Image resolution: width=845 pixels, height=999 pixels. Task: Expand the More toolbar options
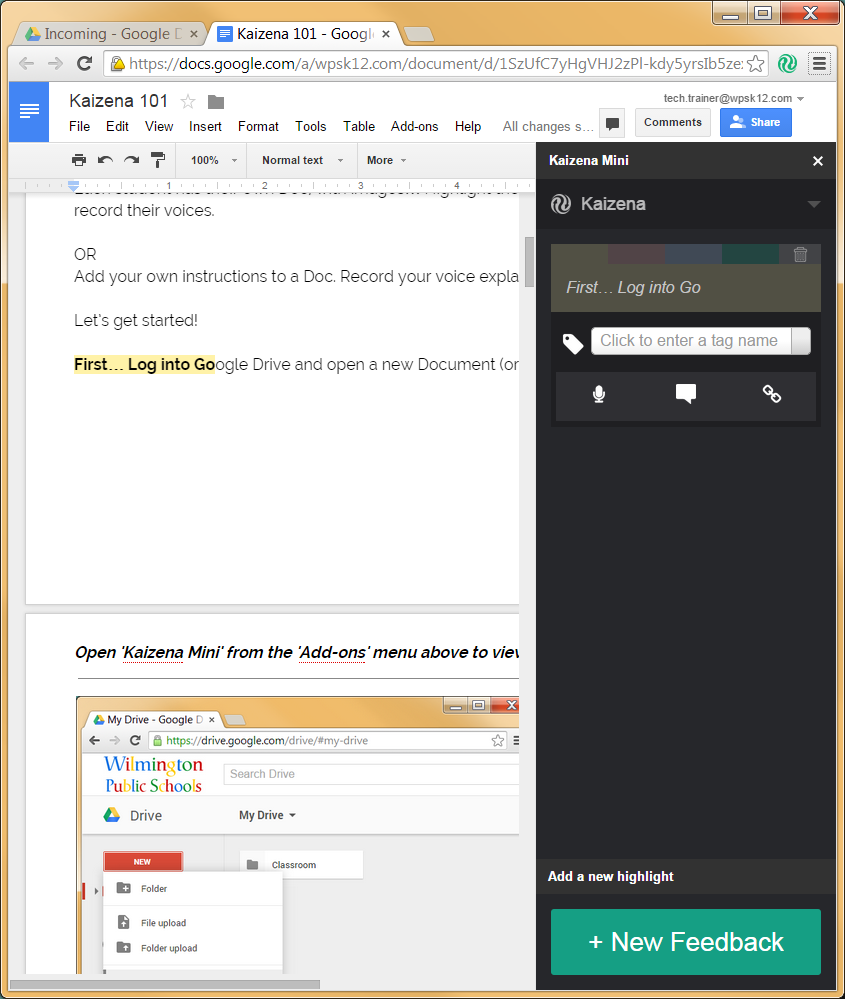pos(386,161)
